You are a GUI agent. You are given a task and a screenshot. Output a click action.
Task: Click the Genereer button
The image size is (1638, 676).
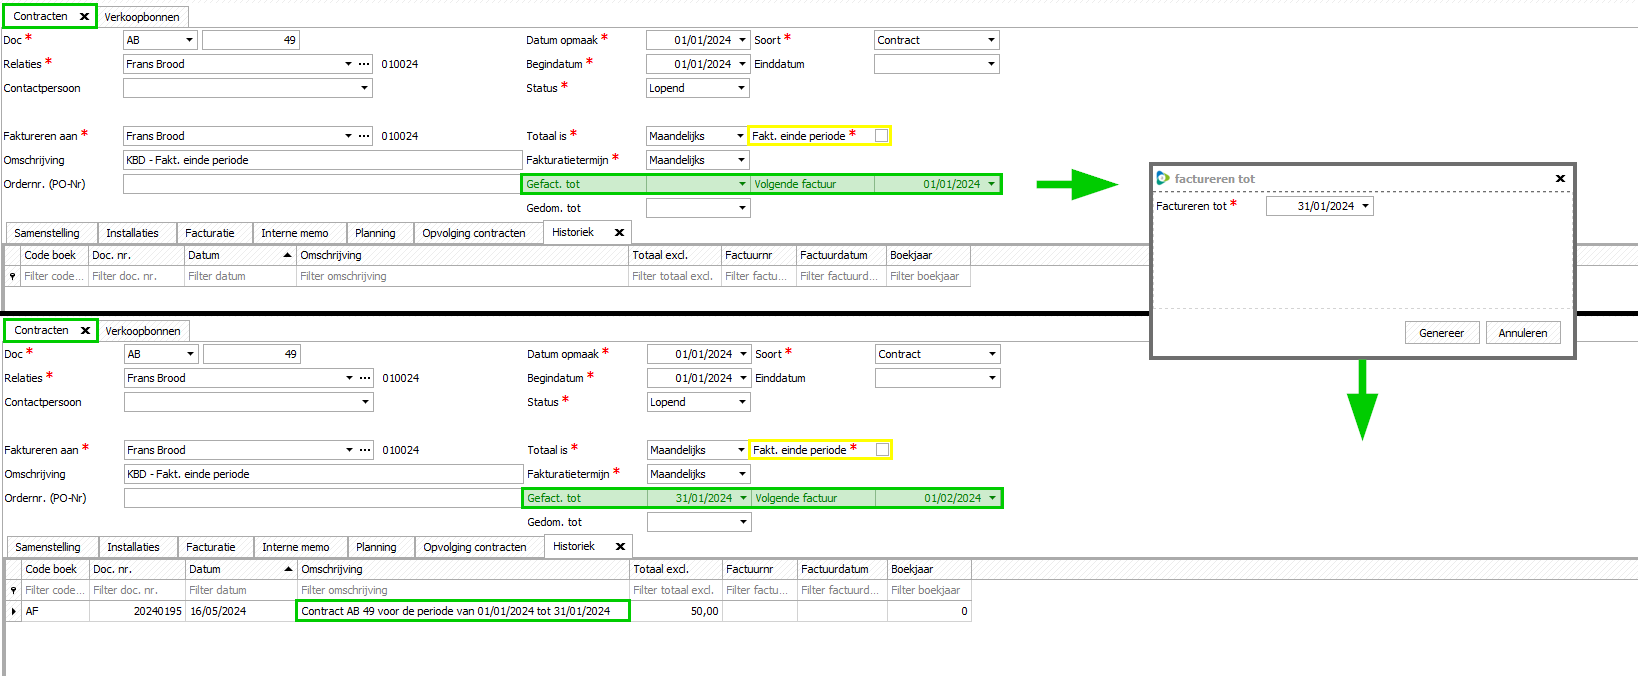click(1441, 333)
